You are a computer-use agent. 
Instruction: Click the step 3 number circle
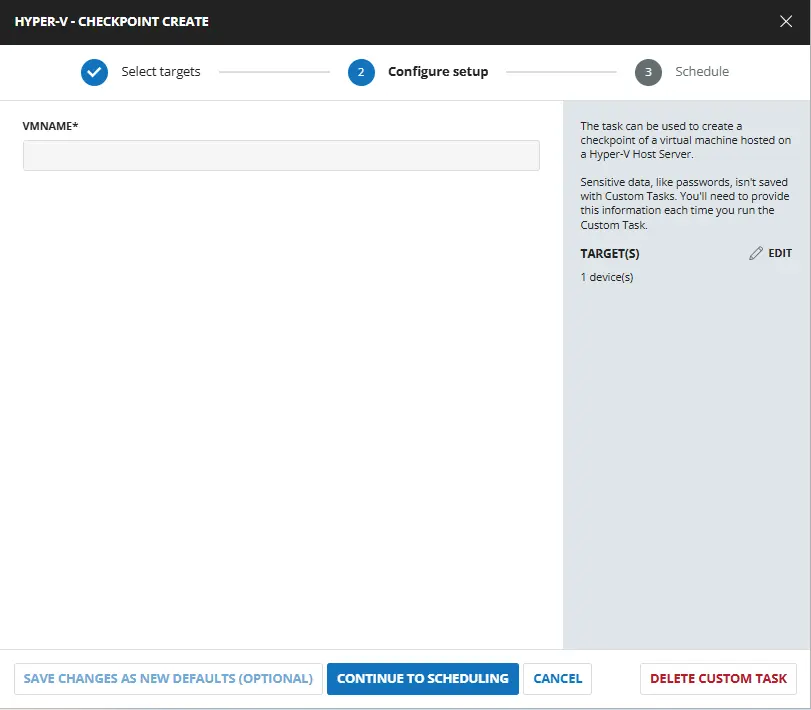[x=648, y=72]
